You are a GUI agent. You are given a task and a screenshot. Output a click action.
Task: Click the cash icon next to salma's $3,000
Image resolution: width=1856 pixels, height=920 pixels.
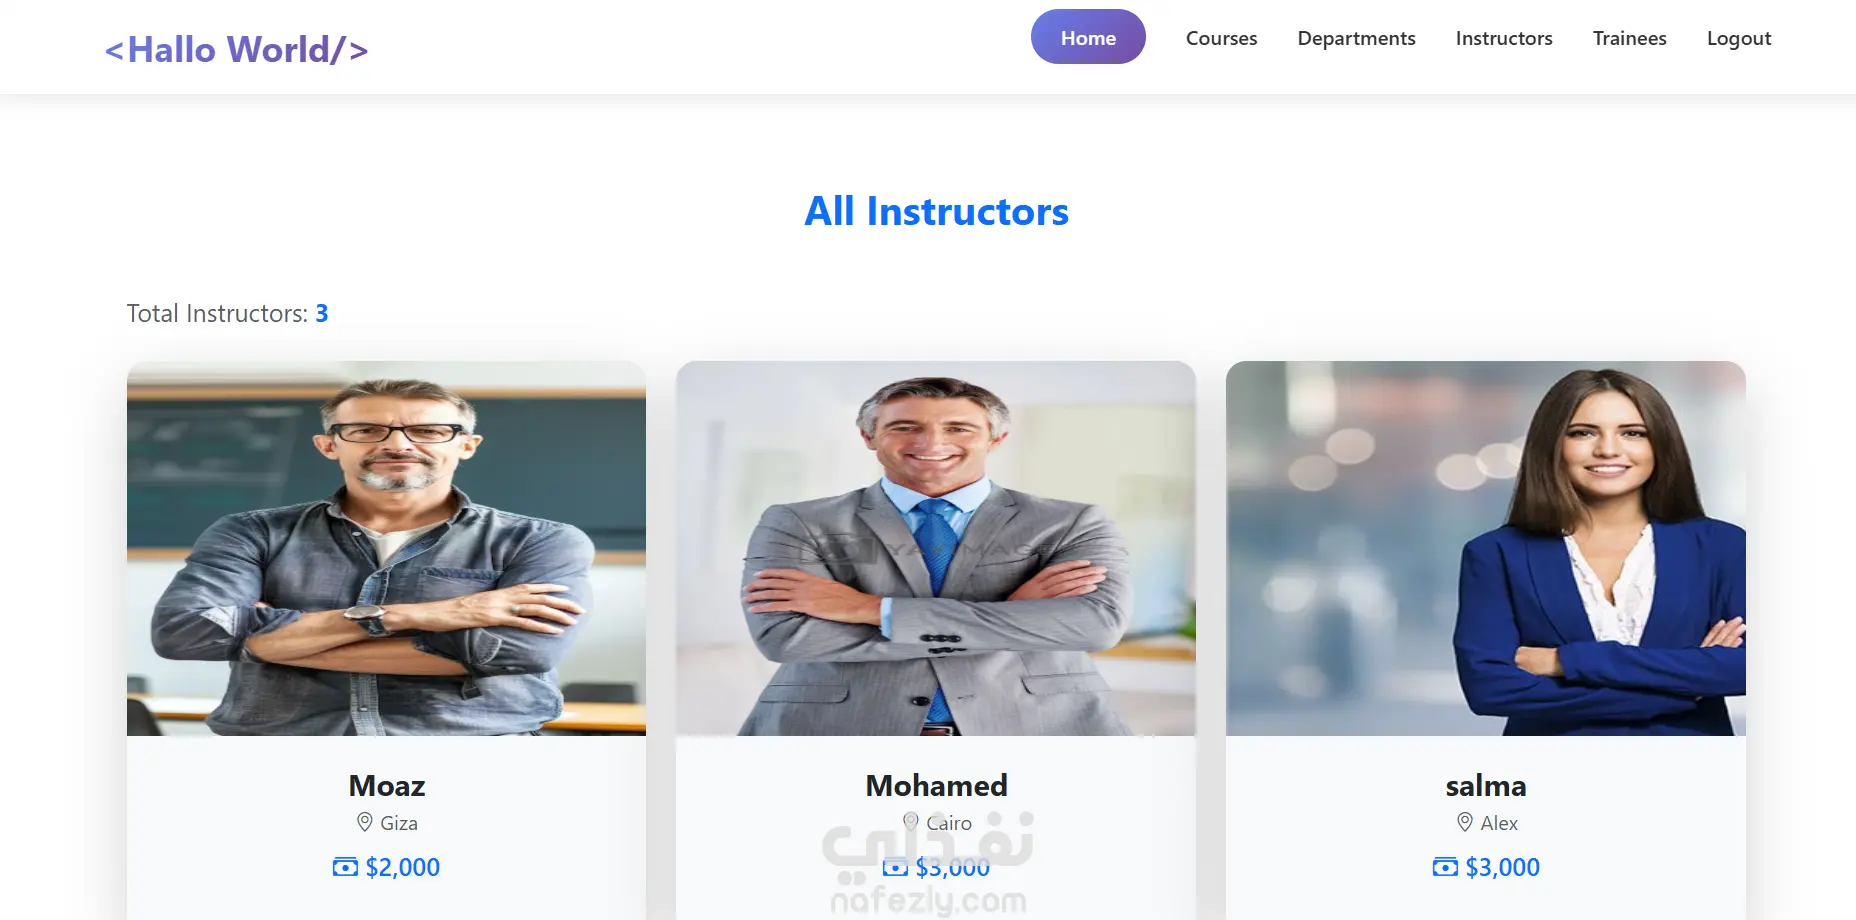pos(1445,867)
